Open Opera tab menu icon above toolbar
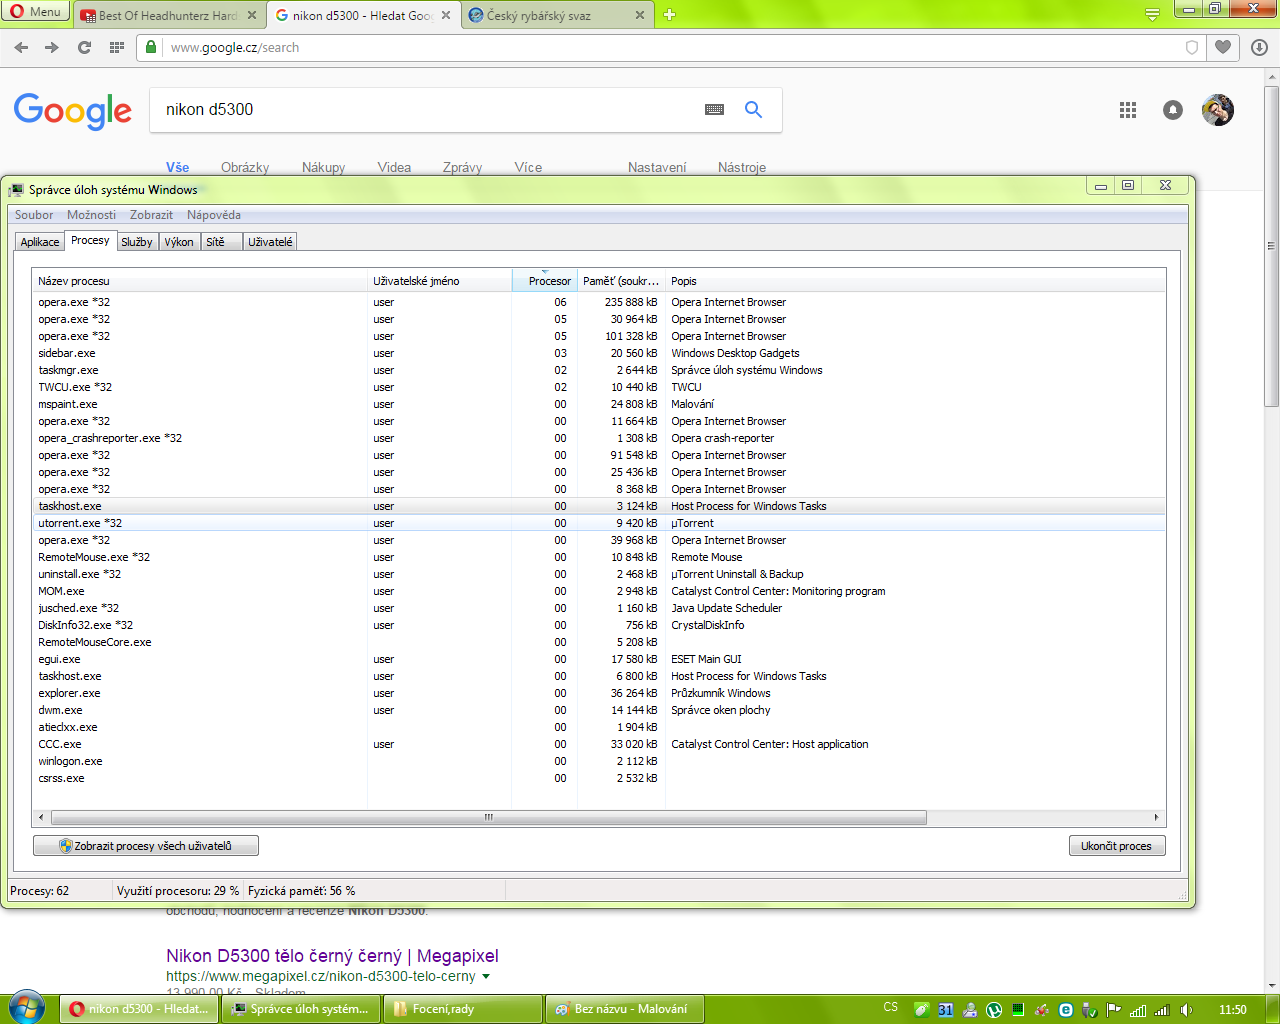The width and height of the screenshot is (1280, 1024). 1152,14
